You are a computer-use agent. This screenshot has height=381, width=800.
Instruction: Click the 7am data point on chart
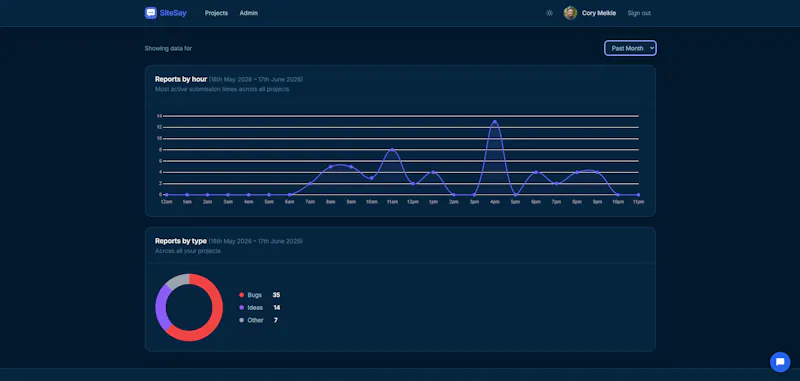pyautogui.click(x=310, y=184)
